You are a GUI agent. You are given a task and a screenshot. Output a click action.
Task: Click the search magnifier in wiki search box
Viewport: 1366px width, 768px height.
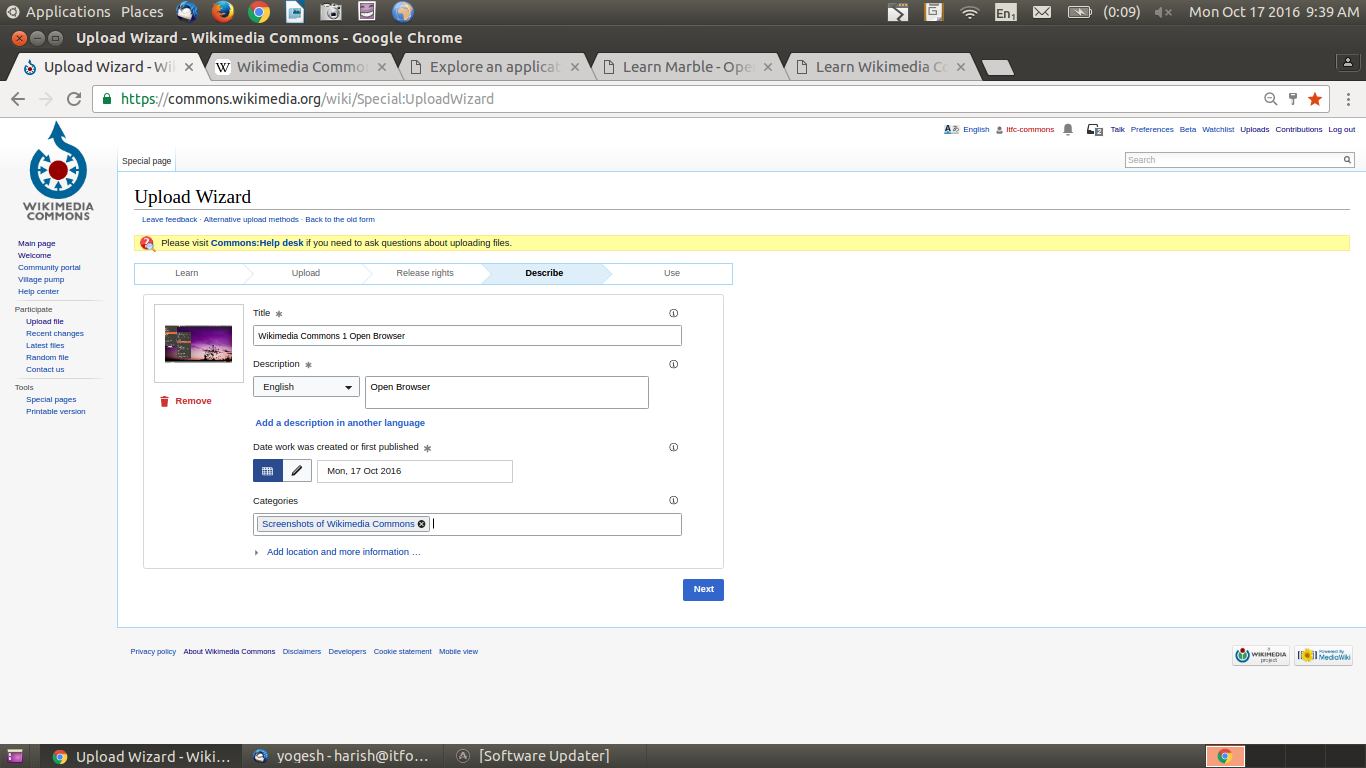point(1347,160)
